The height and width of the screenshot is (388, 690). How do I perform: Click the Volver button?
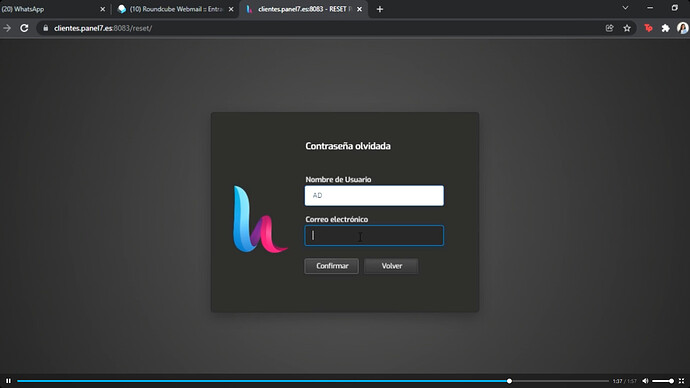pyautogui.click(x=391, y=266)
